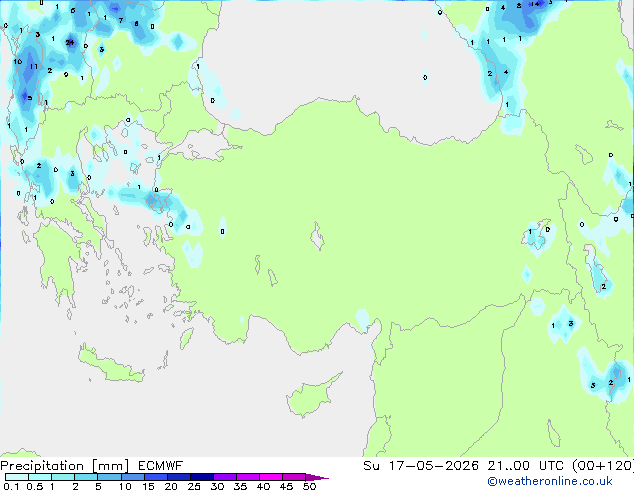Select the forecast date '17-05-2026' text

click(434, 466)
